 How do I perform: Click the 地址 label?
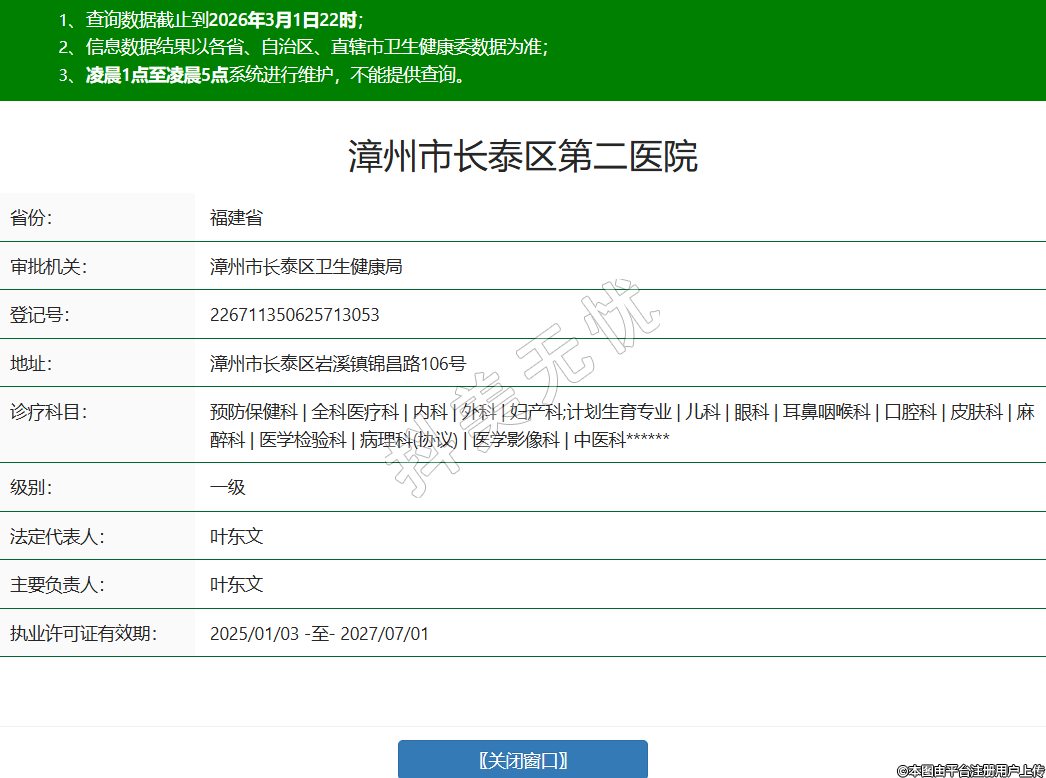coord(31,363)
